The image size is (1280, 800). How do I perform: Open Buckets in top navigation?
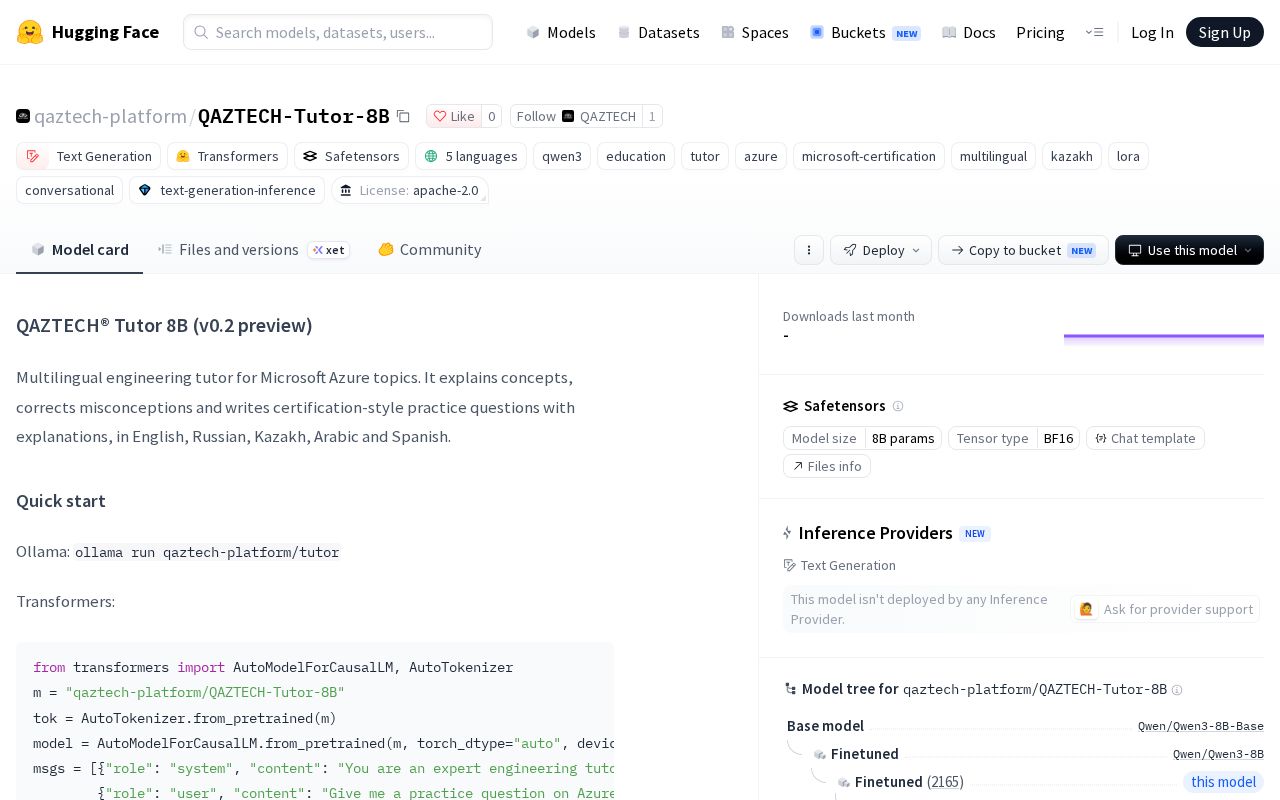[x=865, y=32]
